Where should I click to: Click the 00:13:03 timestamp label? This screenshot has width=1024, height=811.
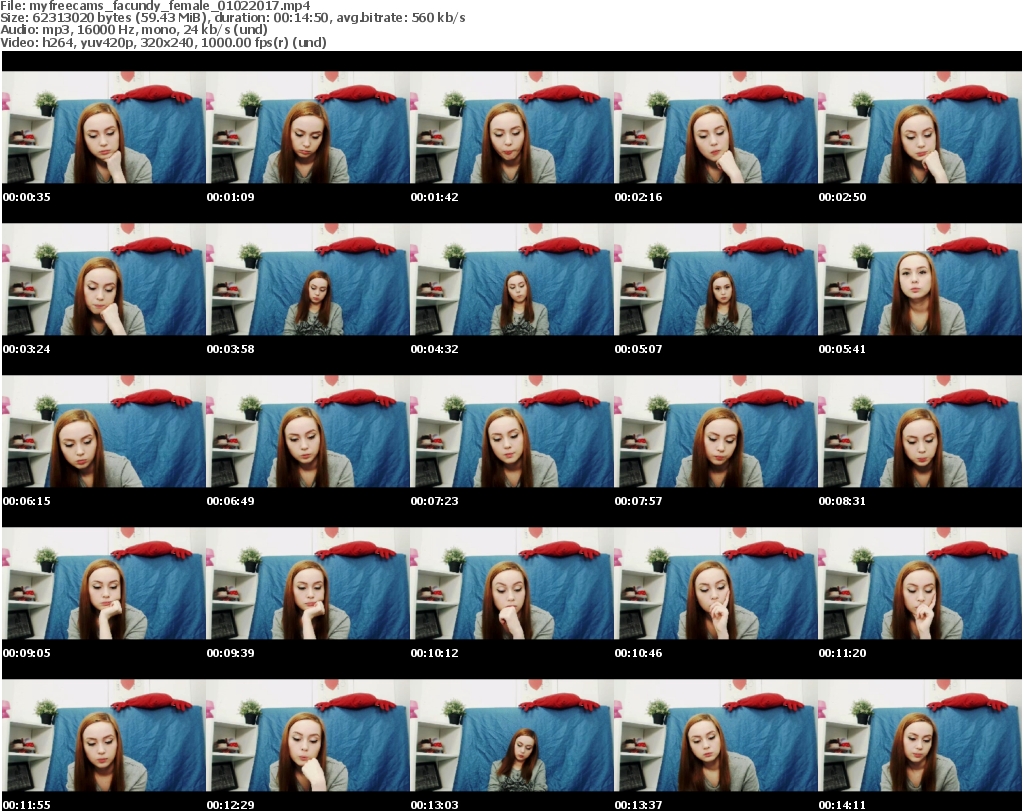434,805
